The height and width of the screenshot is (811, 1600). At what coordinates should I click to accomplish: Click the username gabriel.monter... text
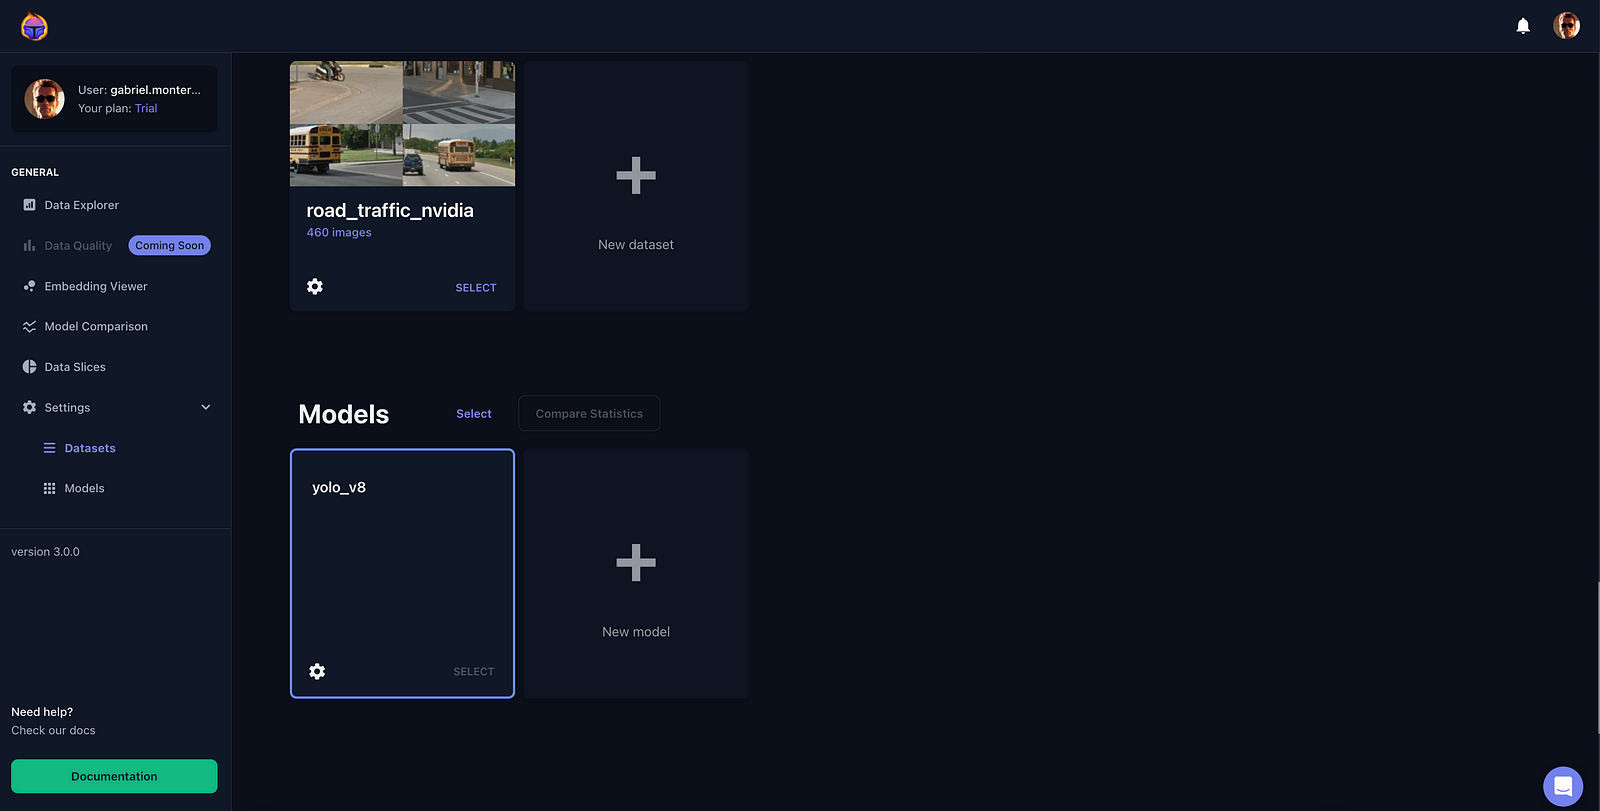(155, 90)
